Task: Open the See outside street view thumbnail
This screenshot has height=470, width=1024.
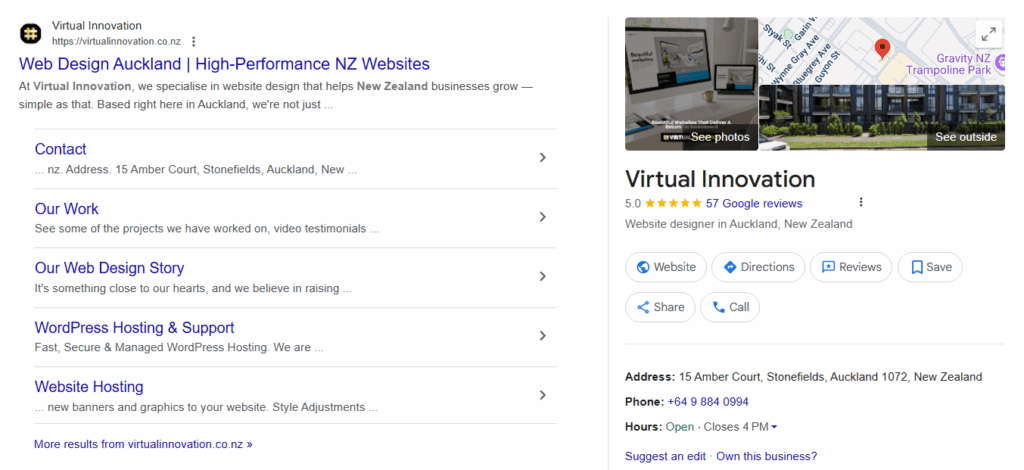Action: tap(882, 118)
